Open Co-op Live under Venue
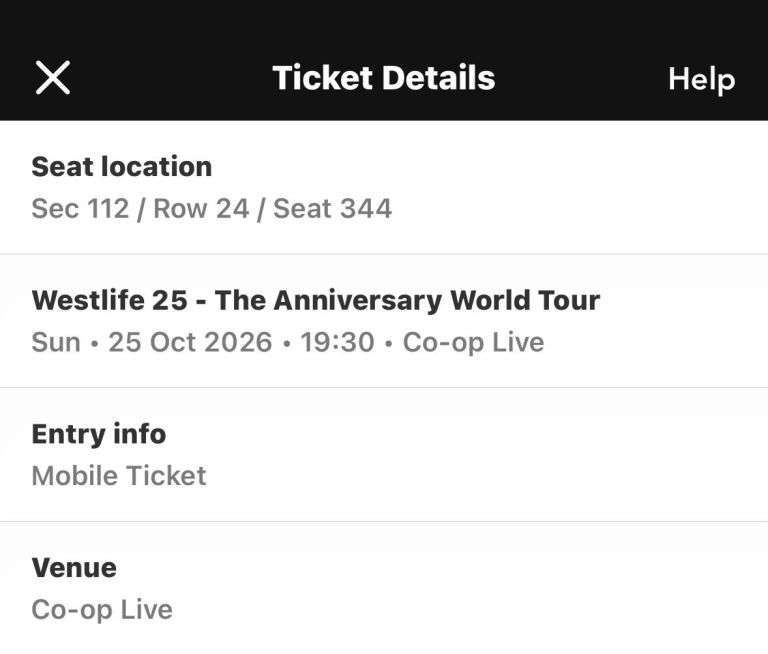 (101, 609)
